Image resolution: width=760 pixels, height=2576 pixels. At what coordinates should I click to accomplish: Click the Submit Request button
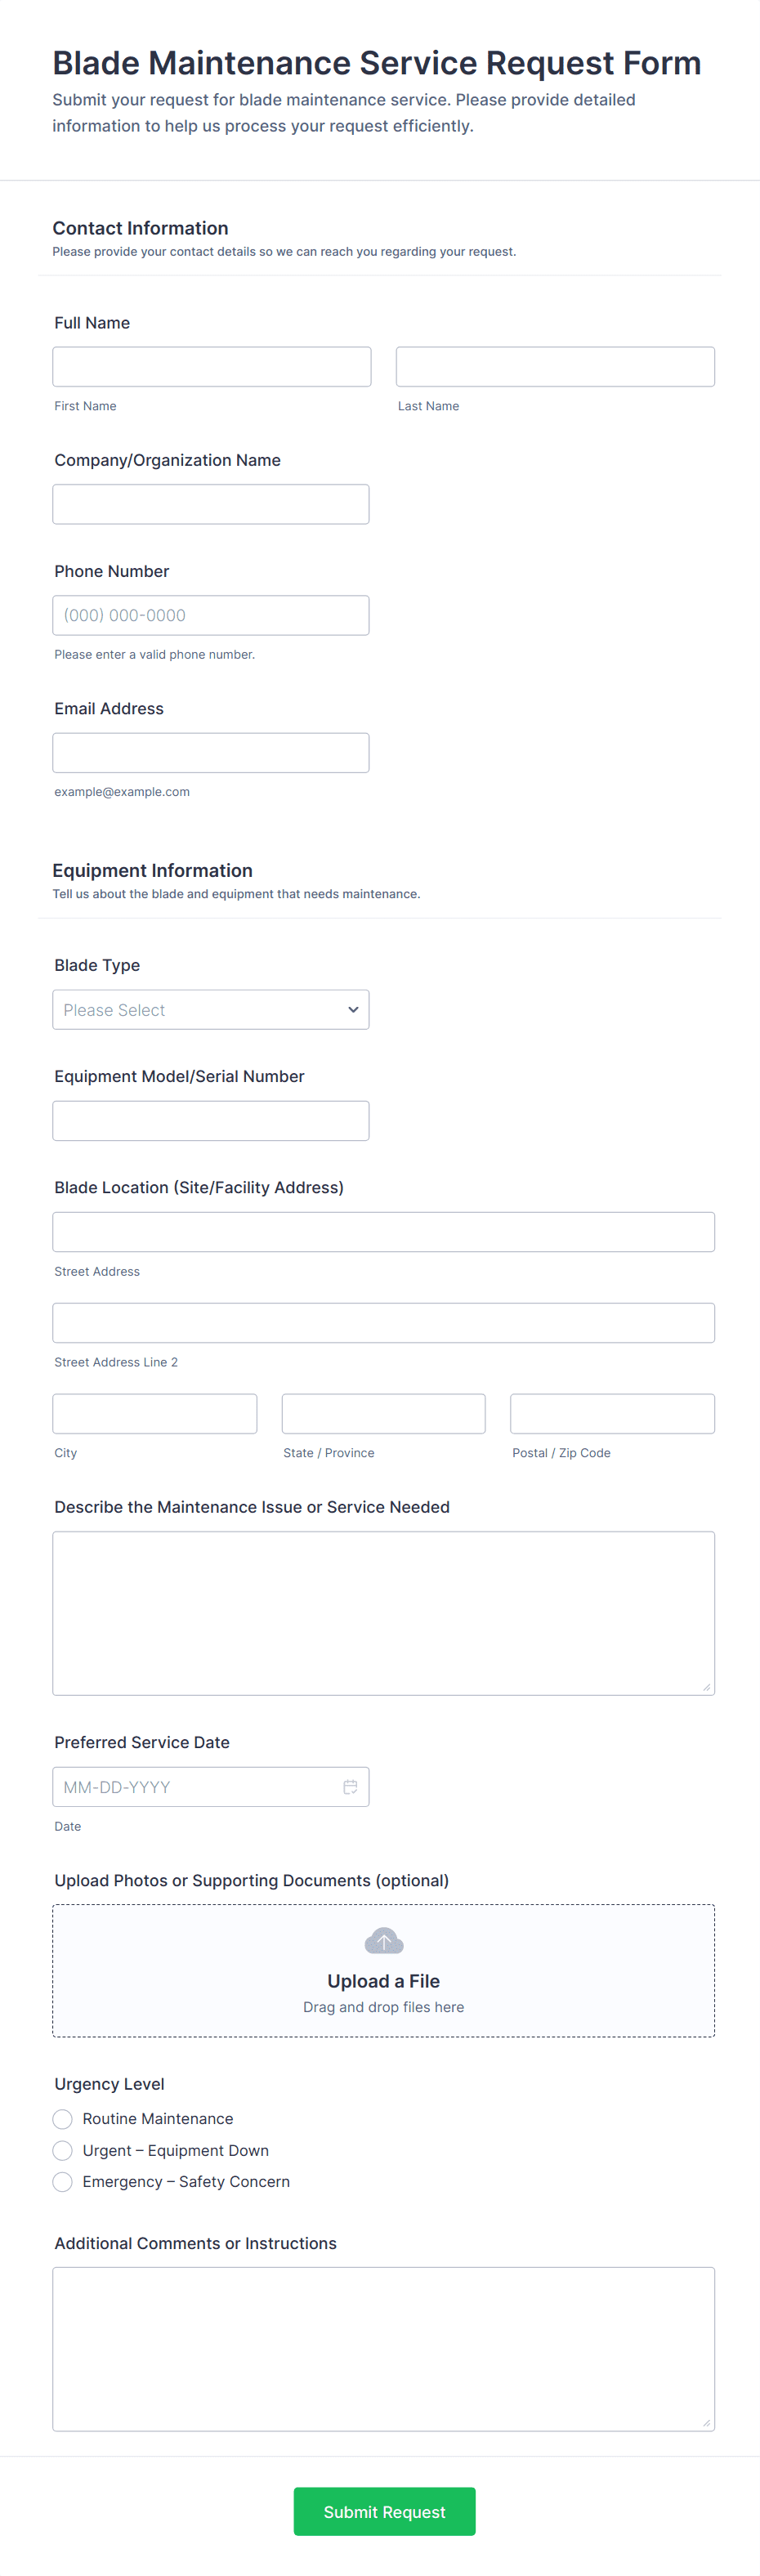pos(384,2511)
